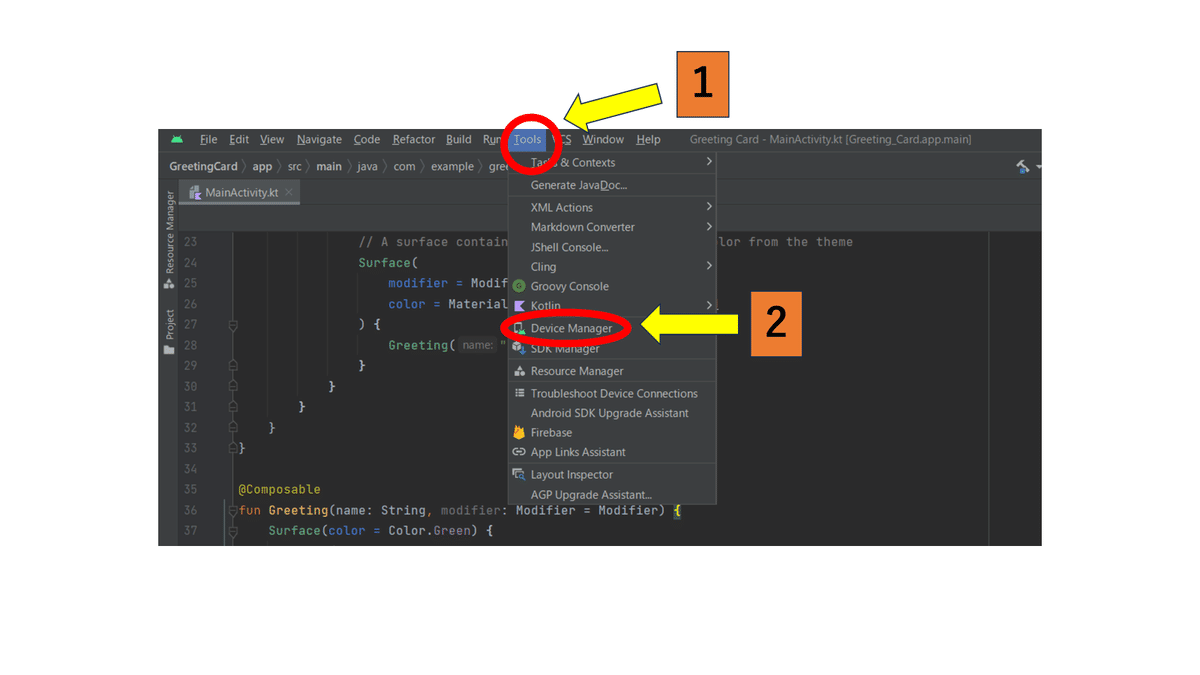The image size is (1200, 675).
Task: Click the fold marker at line 27
Action: click(x=233, y=325)
